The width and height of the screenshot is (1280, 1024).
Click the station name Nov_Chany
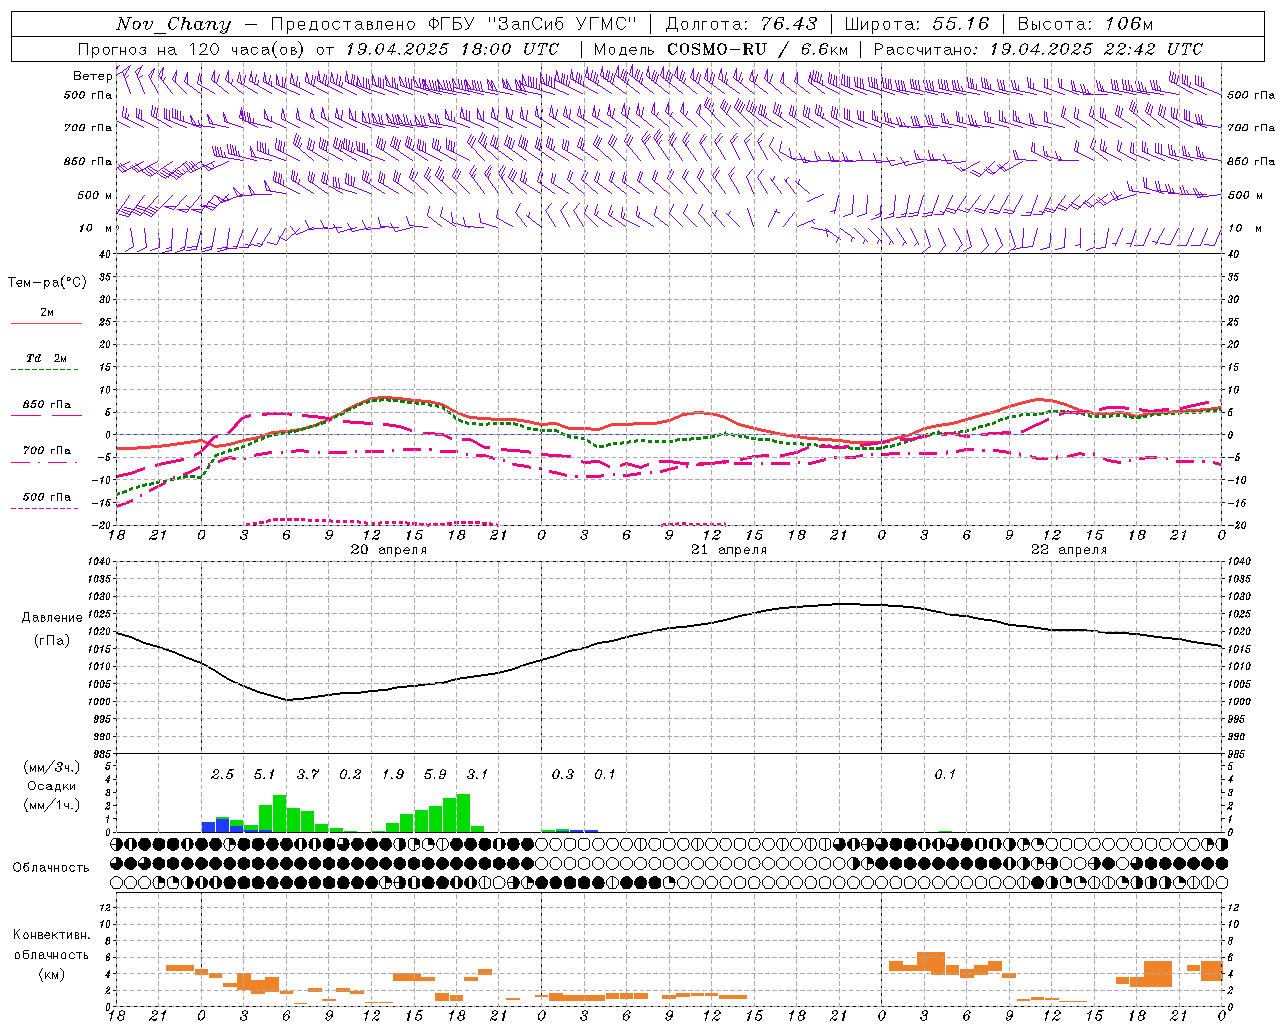[174, 24]
